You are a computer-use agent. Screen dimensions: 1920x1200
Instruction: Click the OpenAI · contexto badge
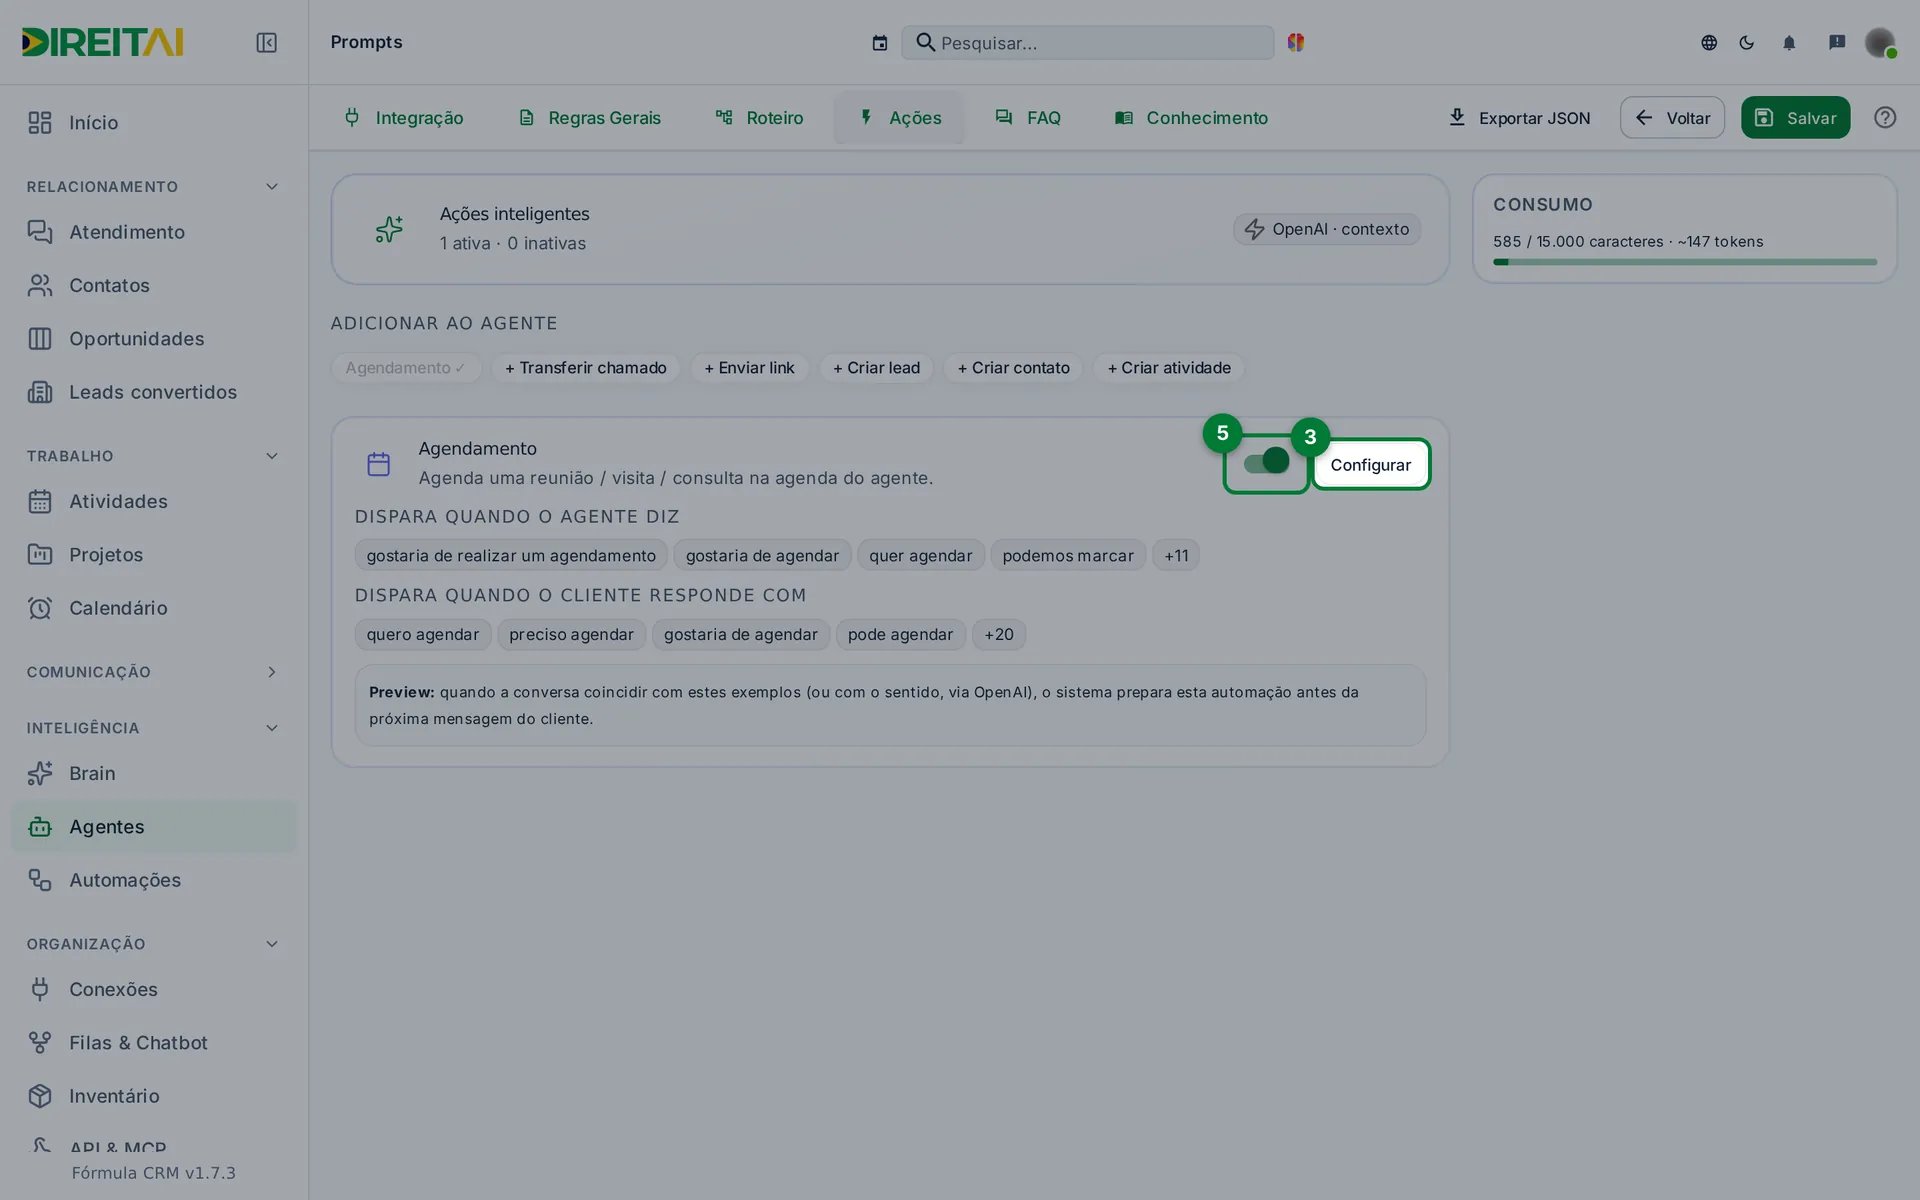(x=1326, y=229)
